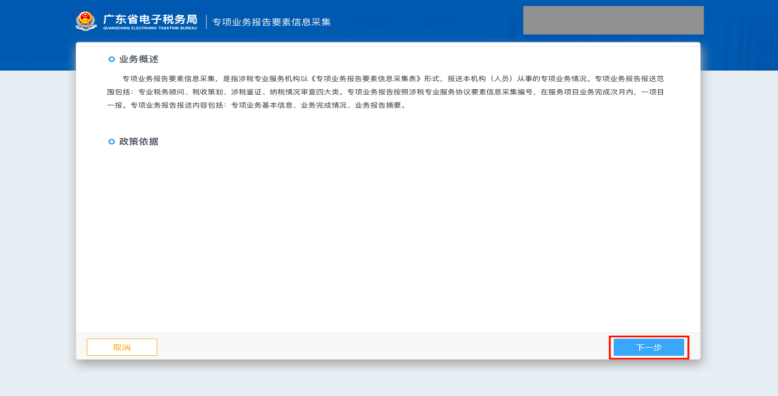
Task: Select the 政策依据 section heading
Action: click(139, 141)
